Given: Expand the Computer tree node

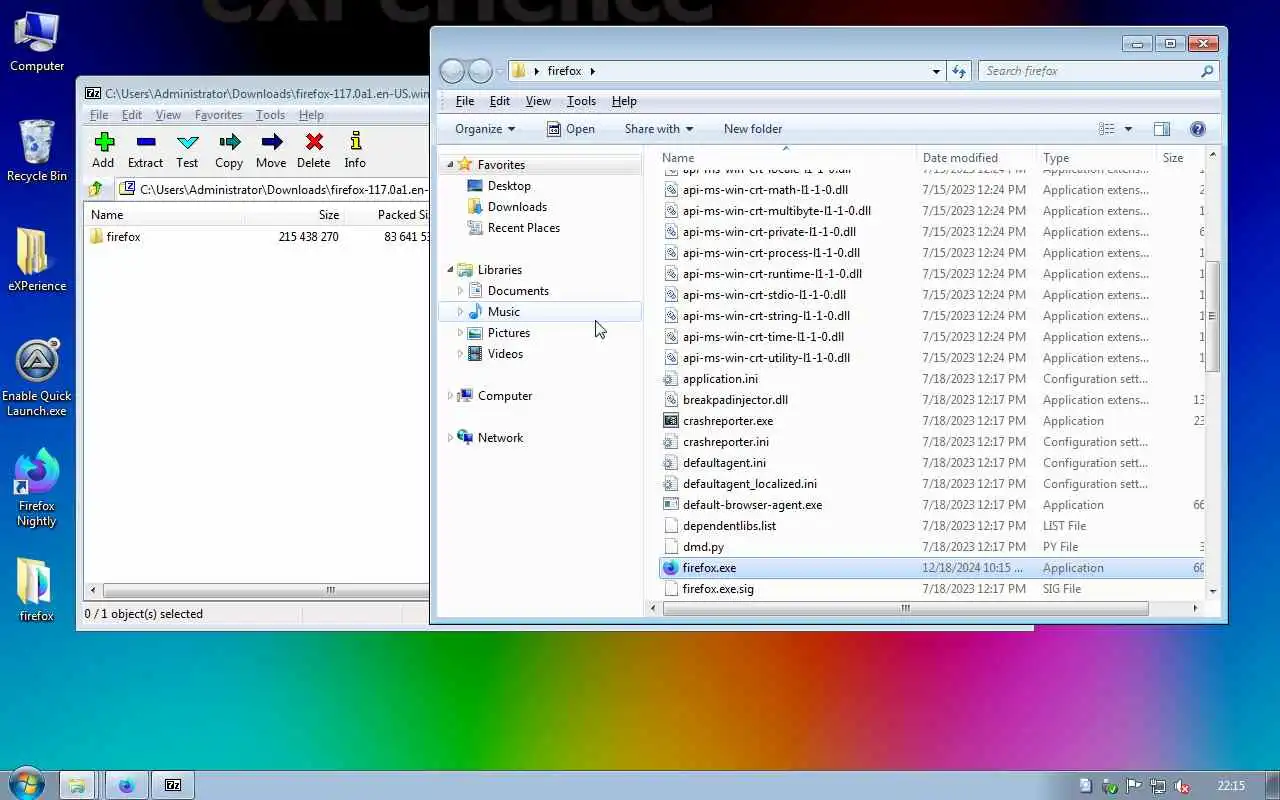Looking at the screenshot, I should [x=450, y=396].
